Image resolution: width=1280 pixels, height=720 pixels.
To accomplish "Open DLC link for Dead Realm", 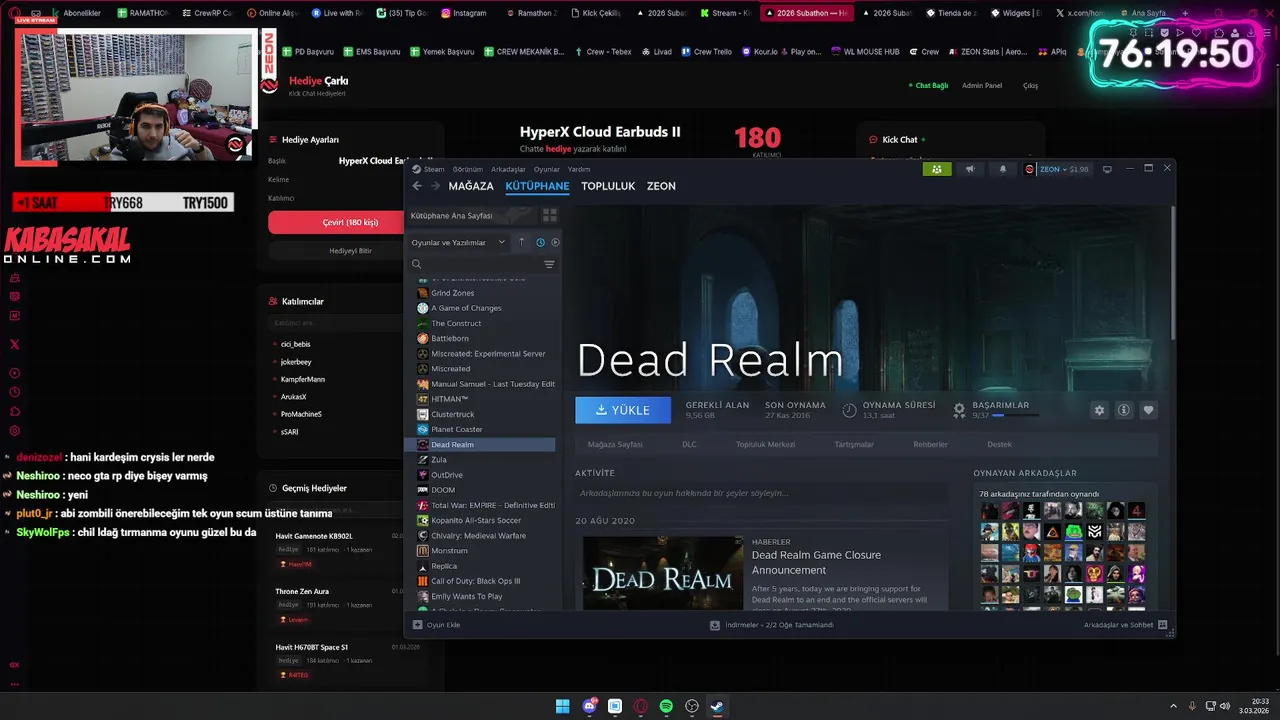I will coord(689,444).
